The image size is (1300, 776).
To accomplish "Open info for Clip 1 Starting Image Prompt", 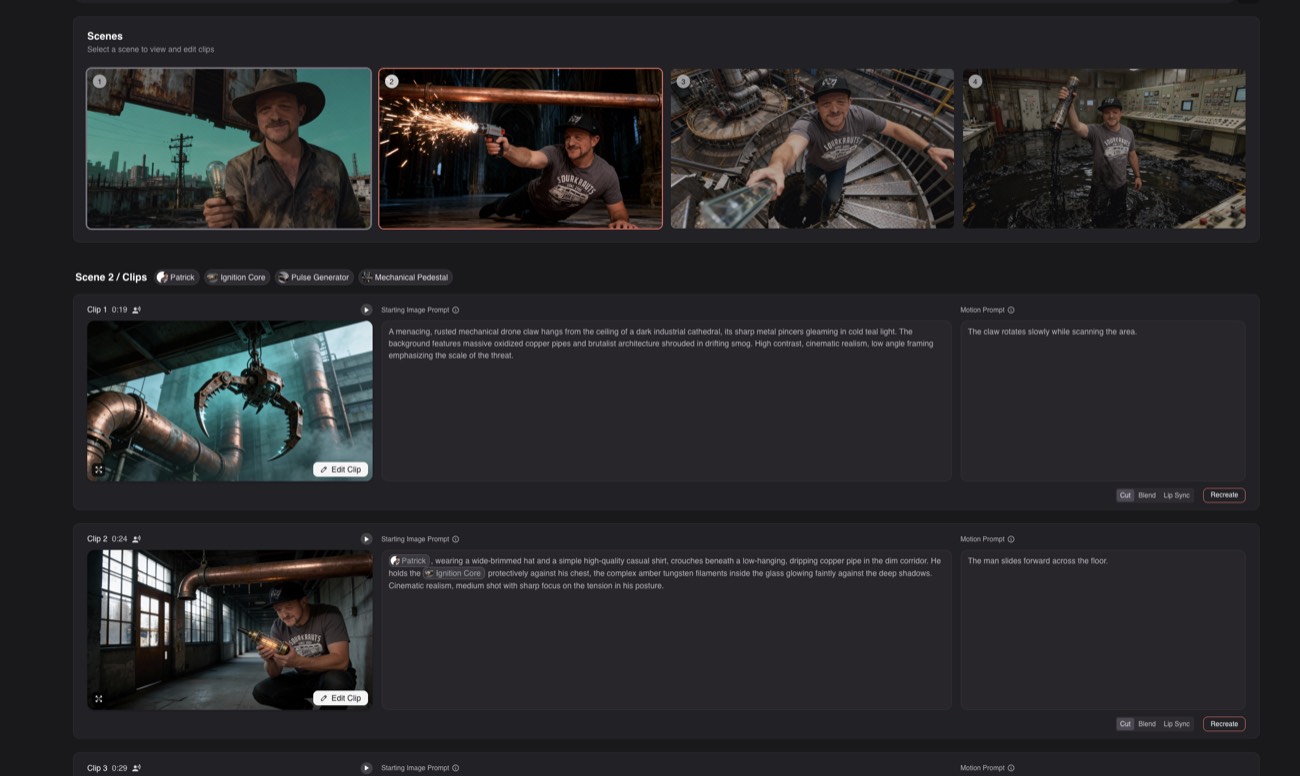I will [456, 310].
